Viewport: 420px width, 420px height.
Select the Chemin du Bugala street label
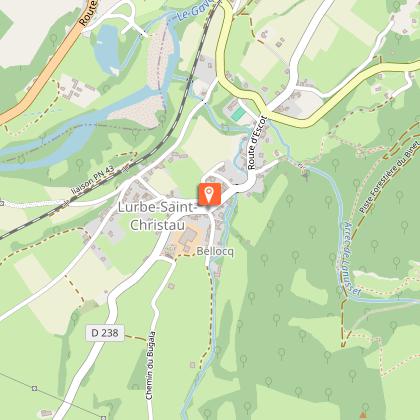coord(150,365)
